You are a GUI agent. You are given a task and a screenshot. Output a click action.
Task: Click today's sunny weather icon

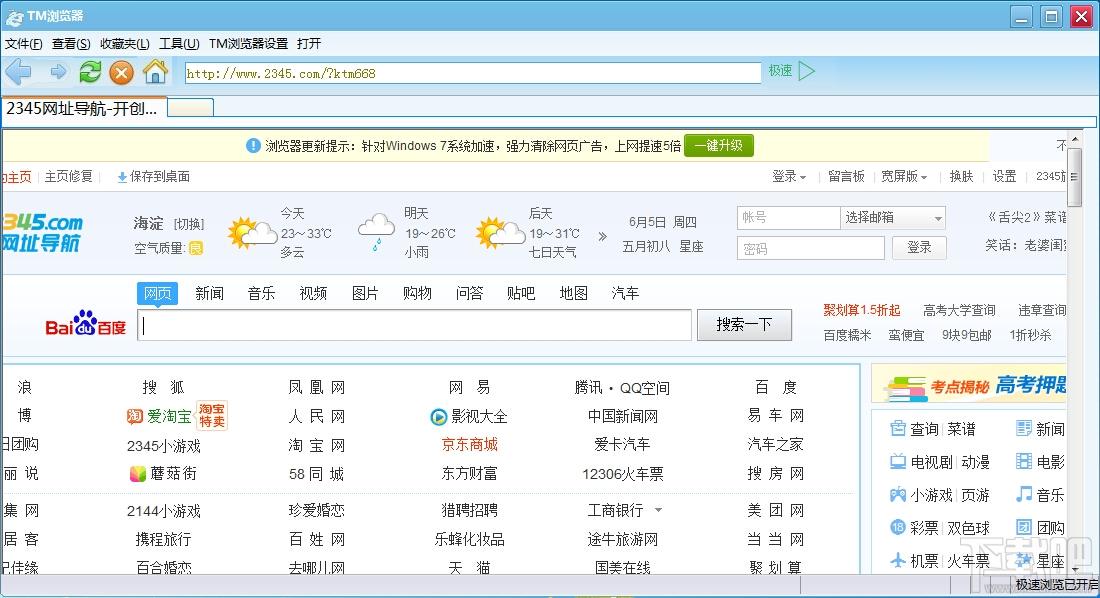[253, 232]
